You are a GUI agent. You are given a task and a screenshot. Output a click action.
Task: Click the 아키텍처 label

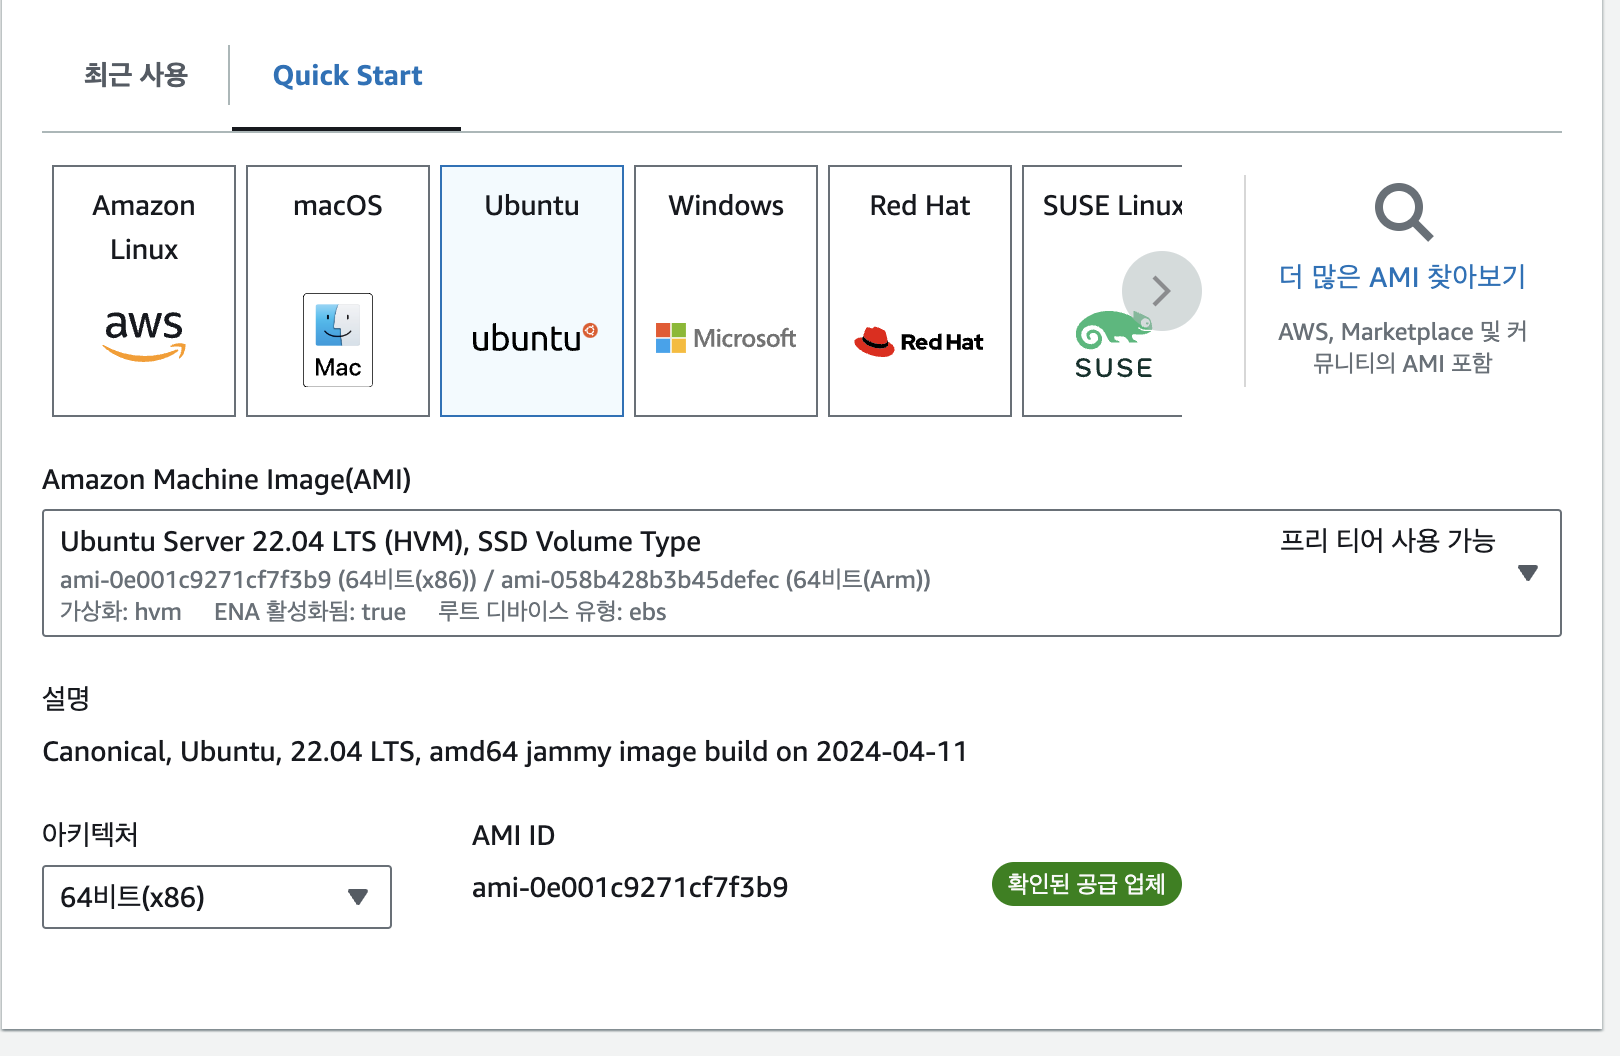point(90,834)
